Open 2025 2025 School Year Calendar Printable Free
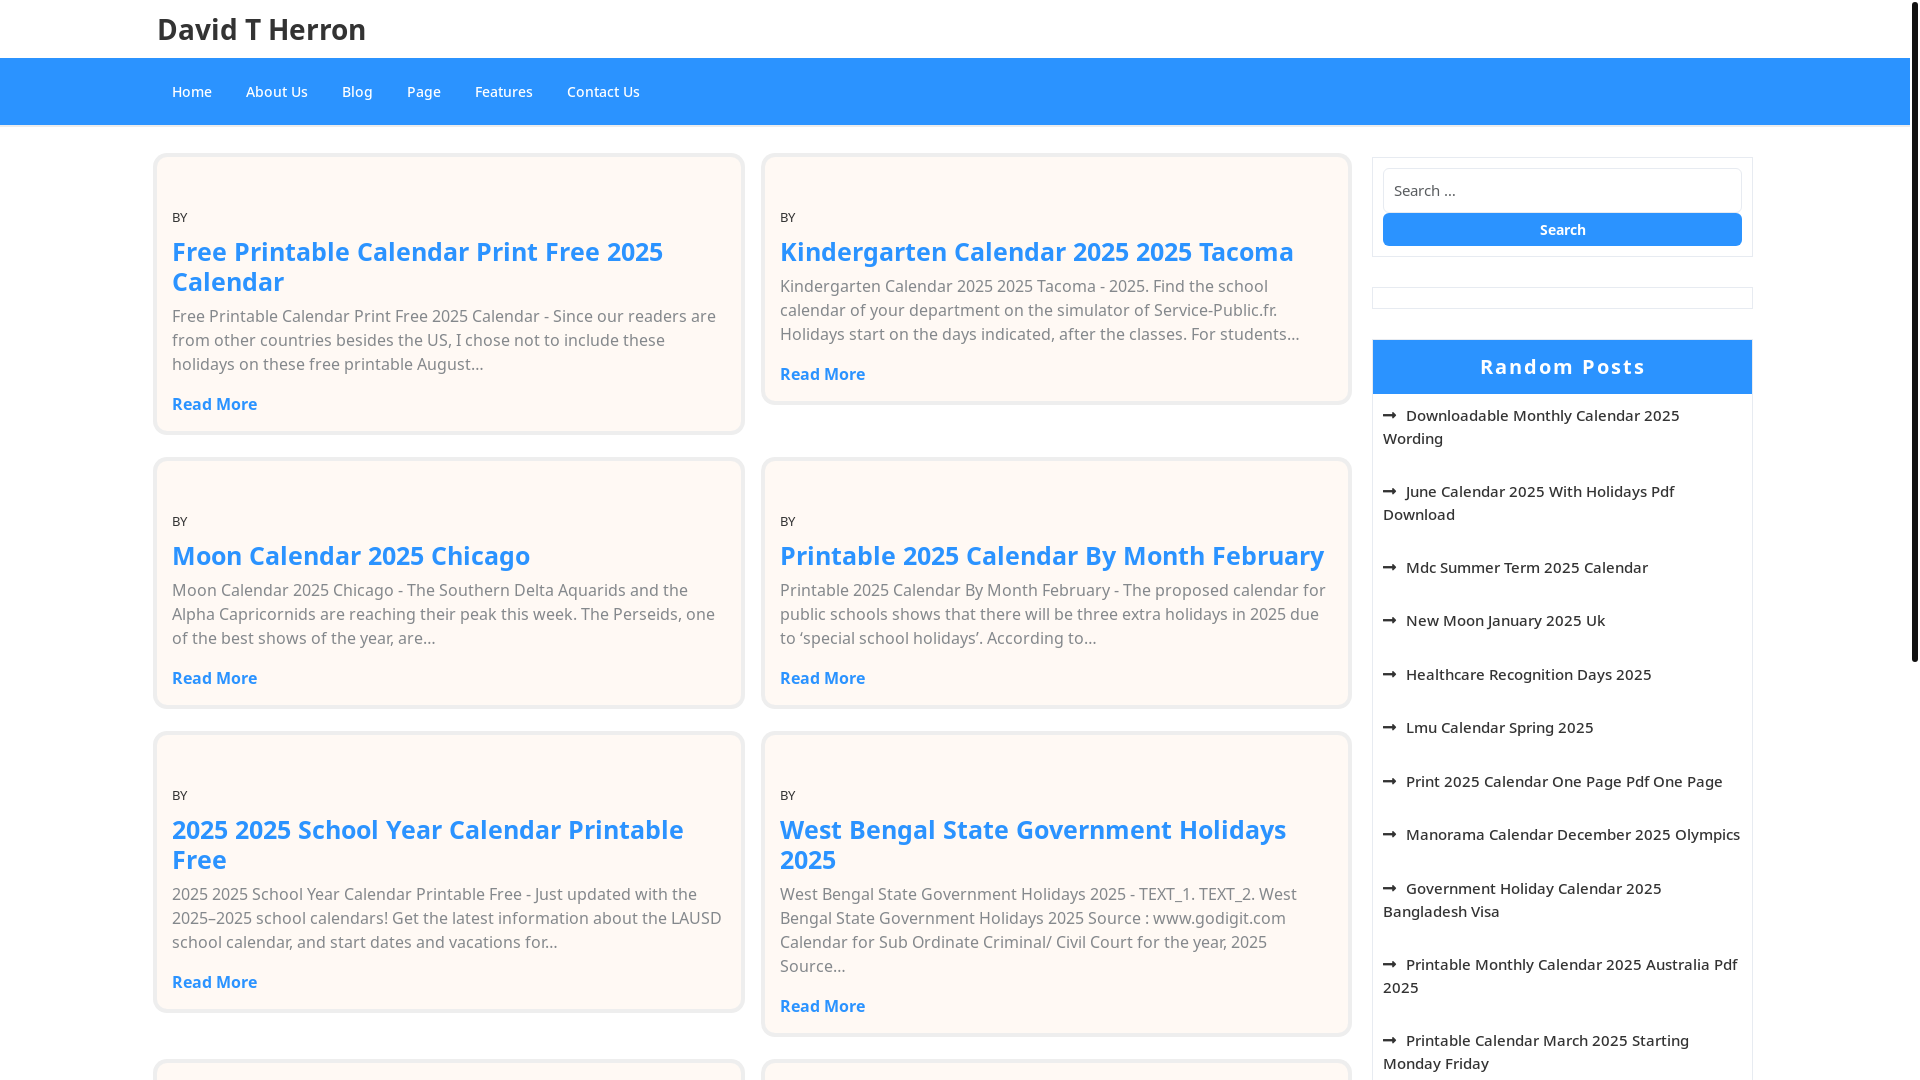This screenshot has height=1080, width=1920. [428, 844]
